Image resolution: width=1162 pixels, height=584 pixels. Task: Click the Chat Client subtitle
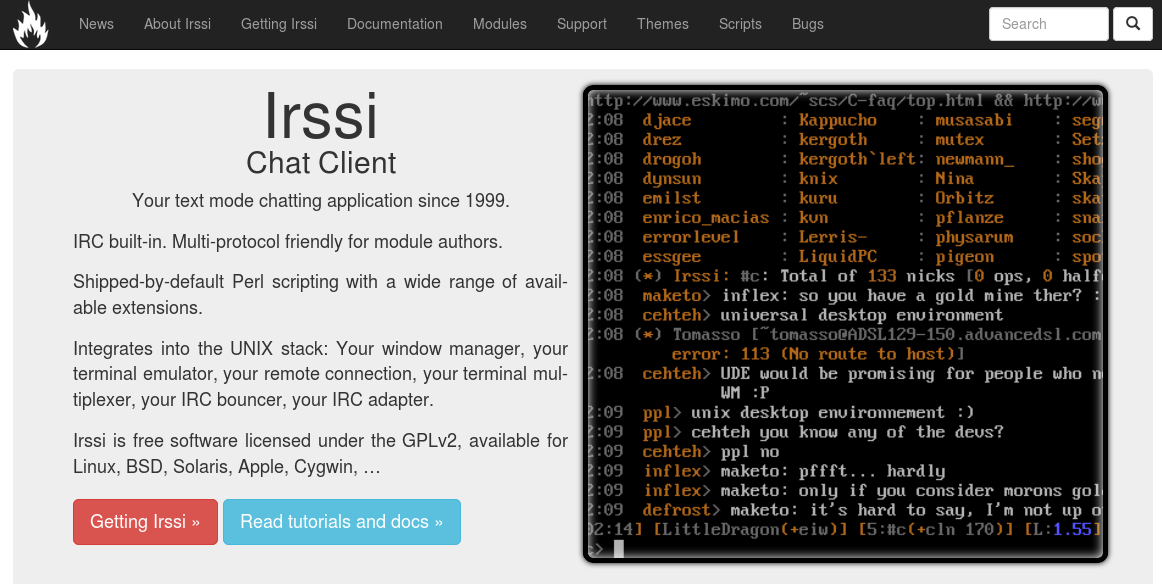(321, 163)
